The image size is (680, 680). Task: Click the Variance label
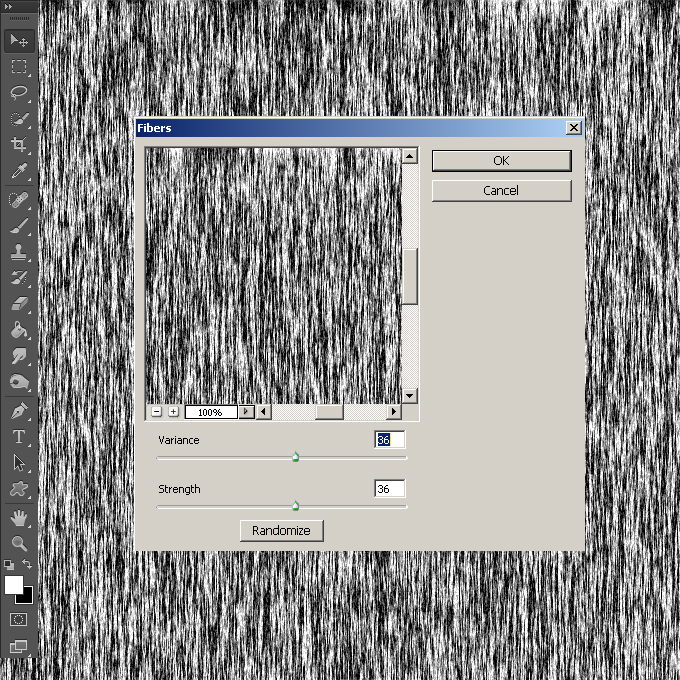[x=179, y=440]
